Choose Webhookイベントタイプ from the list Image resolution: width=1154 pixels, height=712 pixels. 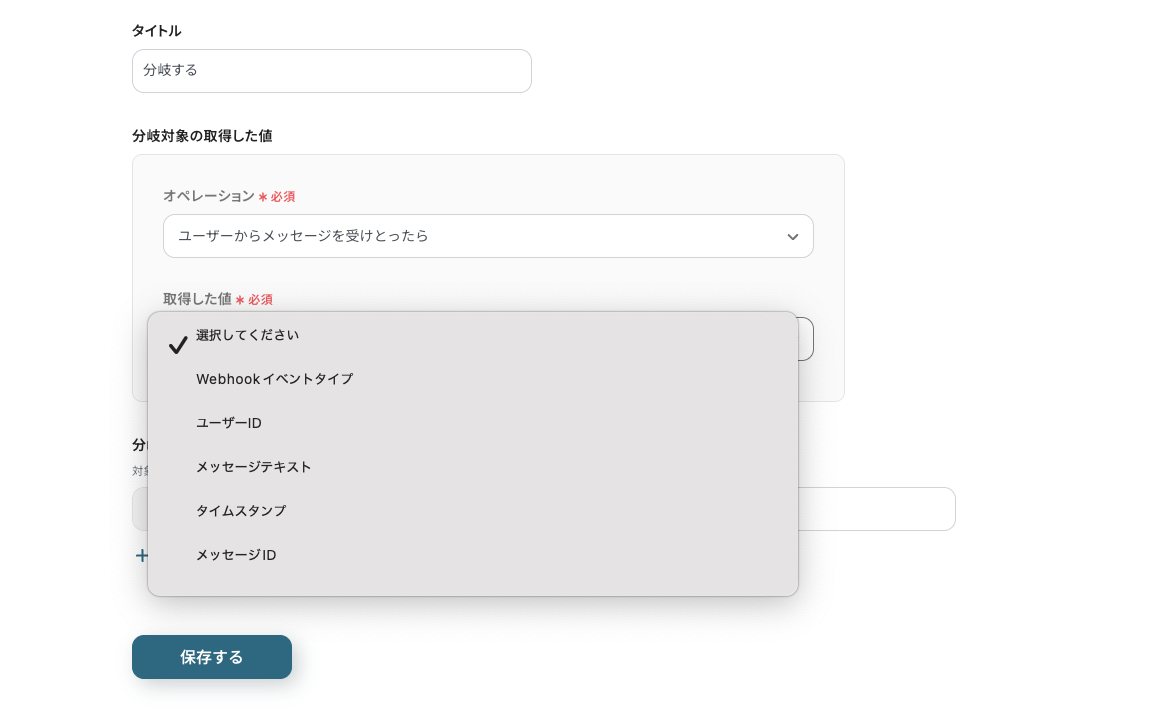tap(274, 379)
